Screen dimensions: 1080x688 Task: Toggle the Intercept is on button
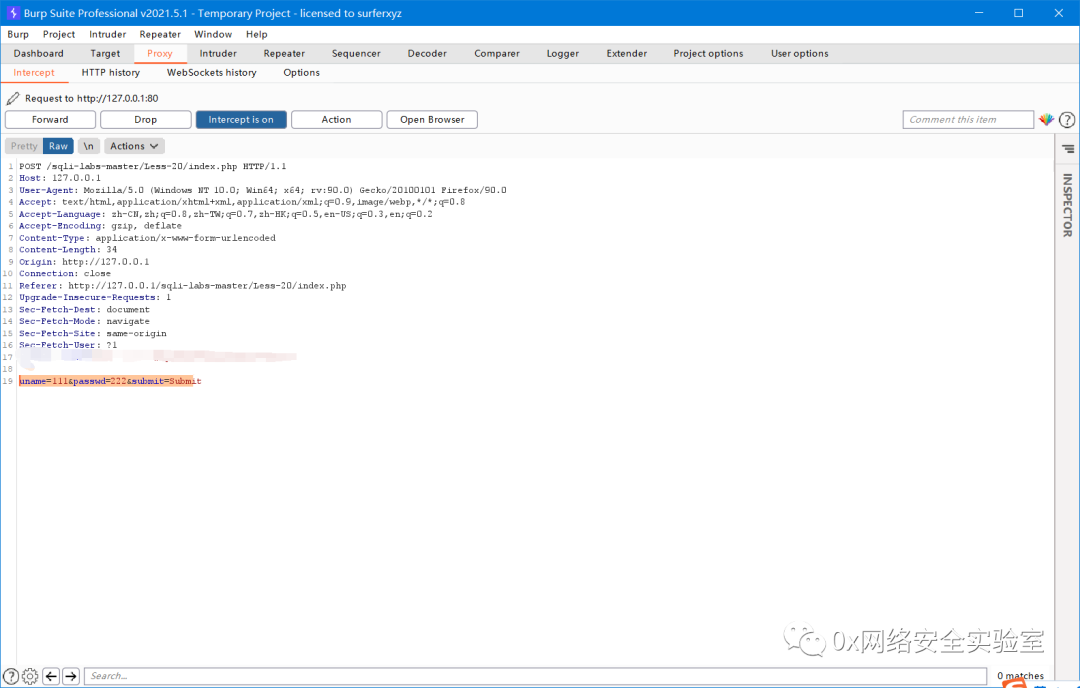(241, 120)
